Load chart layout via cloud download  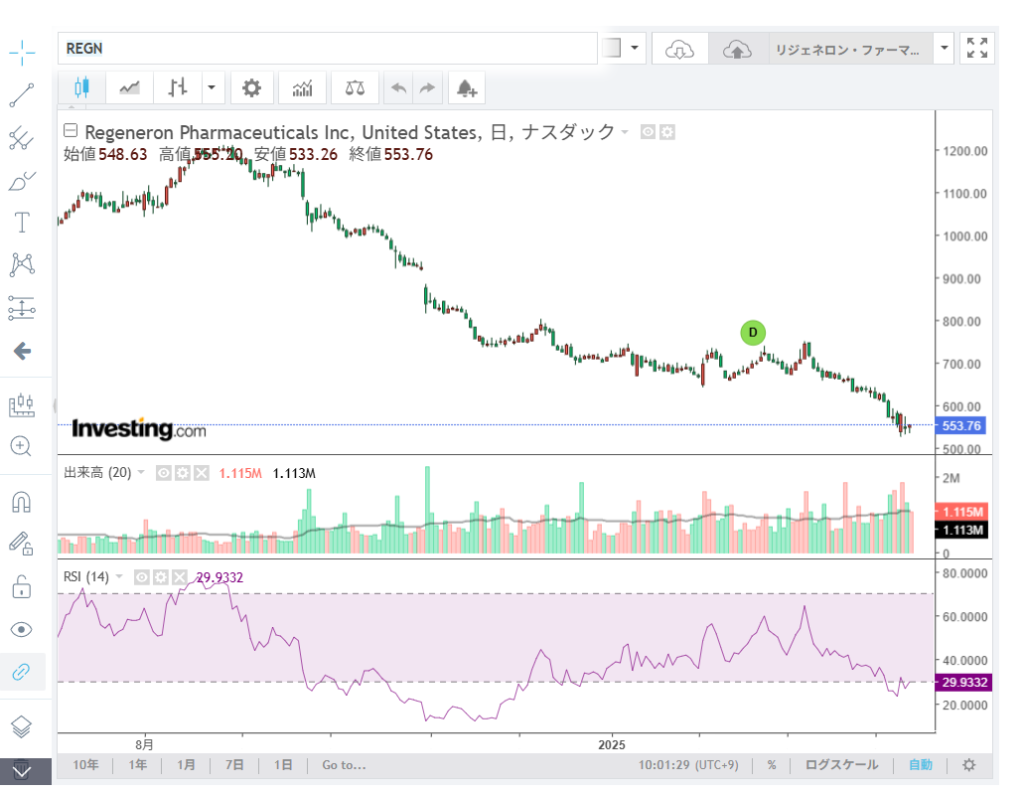click(x=680, y=49)
